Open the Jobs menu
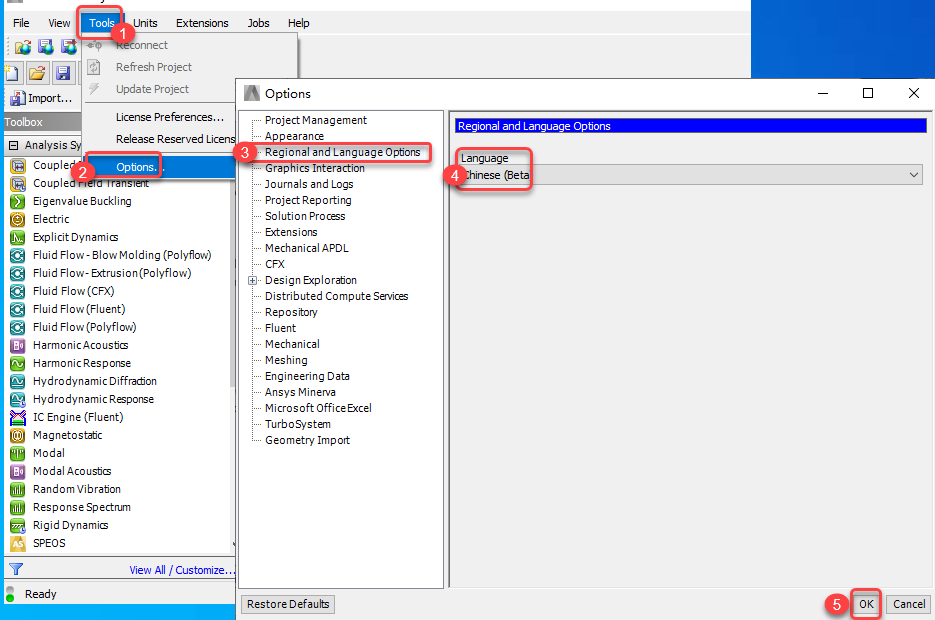This screenshot has width=935, height=620. pos(258,23)
